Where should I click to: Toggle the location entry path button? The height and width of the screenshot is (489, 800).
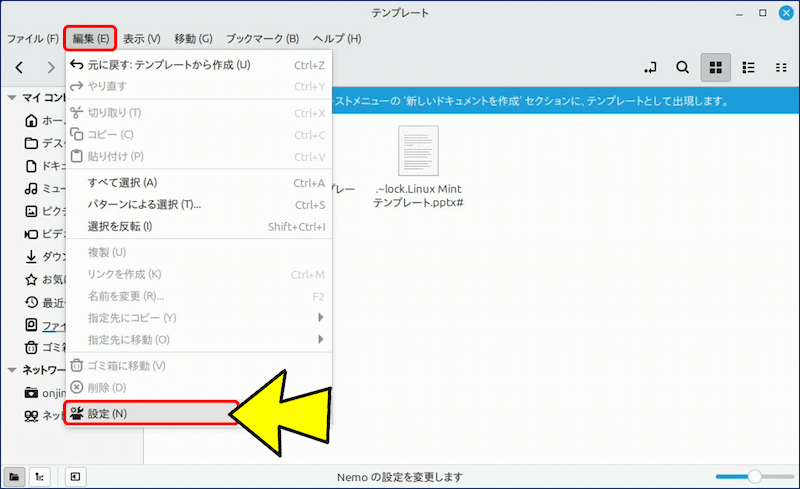(x=651, y=67)
